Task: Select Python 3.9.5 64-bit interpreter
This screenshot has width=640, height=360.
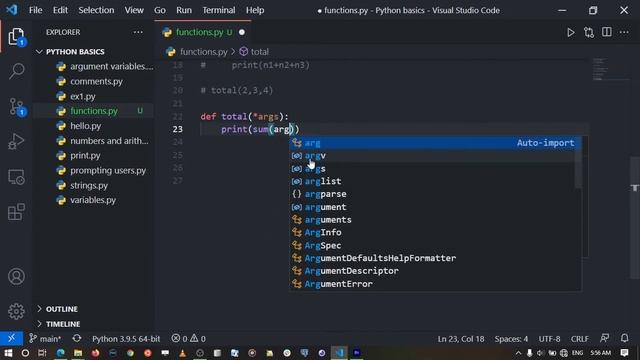Action: pos(126,338)
